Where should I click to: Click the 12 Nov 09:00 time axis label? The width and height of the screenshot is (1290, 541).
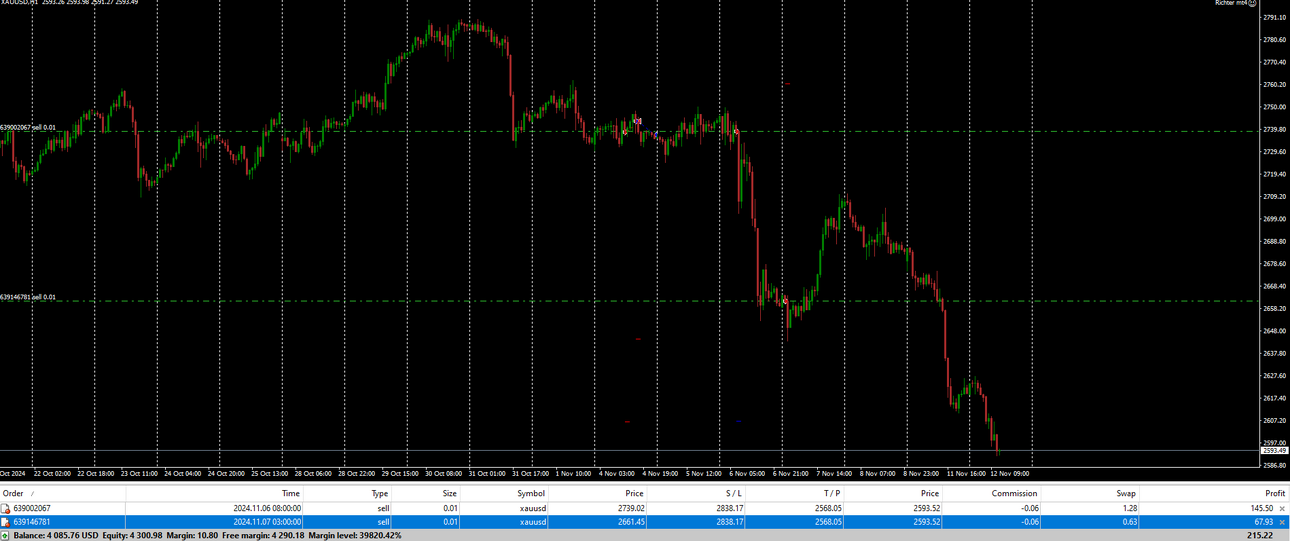click(1009, 474)
